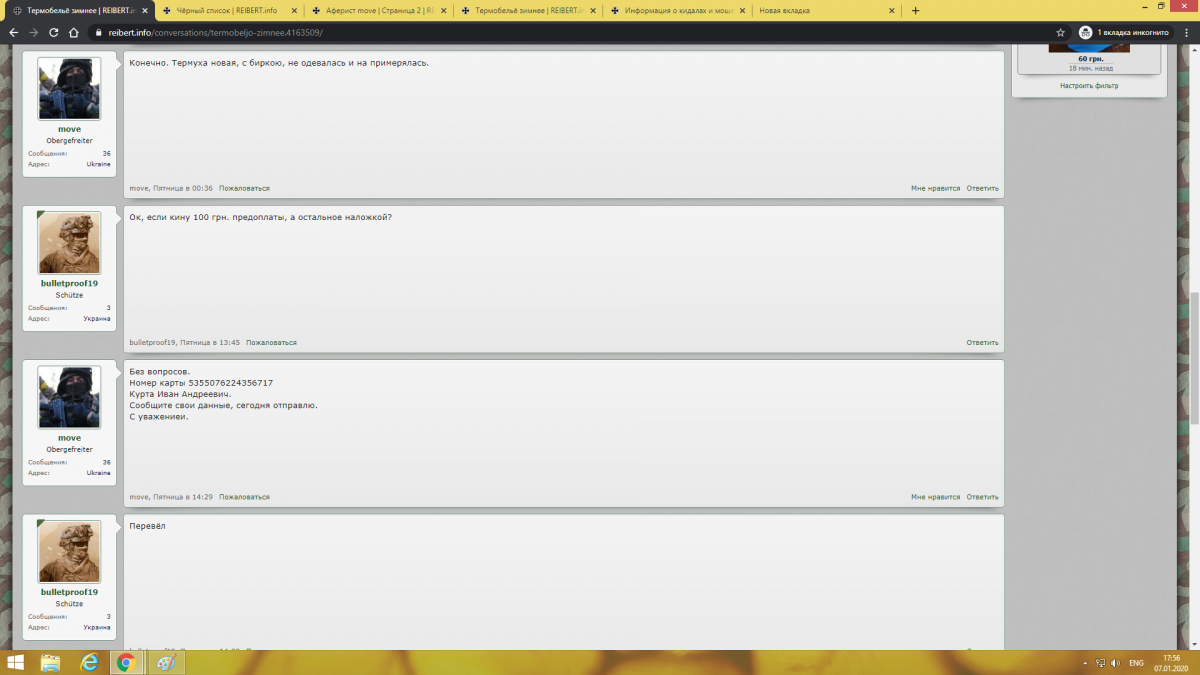Like the 14:29 post with Мне нравится
Image resolution: width=1200 pixels, height=675 pixels.
click(x=935, y=496)
